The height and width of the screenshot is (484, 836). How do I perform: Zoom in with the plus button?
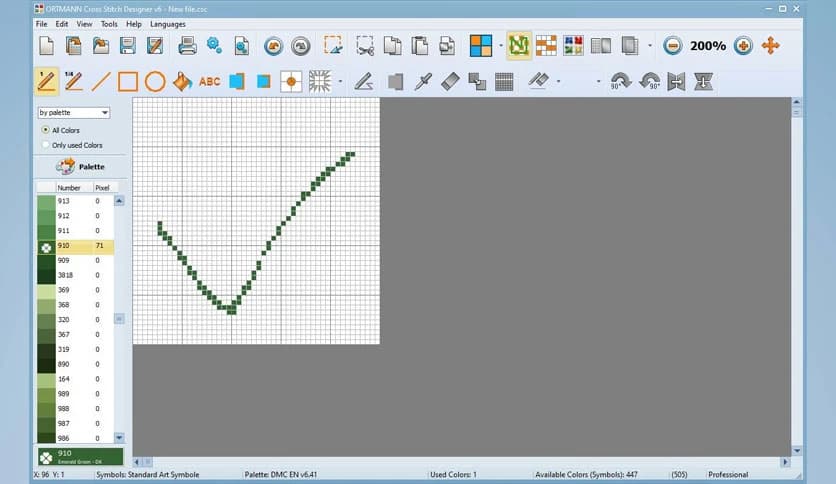743,46
